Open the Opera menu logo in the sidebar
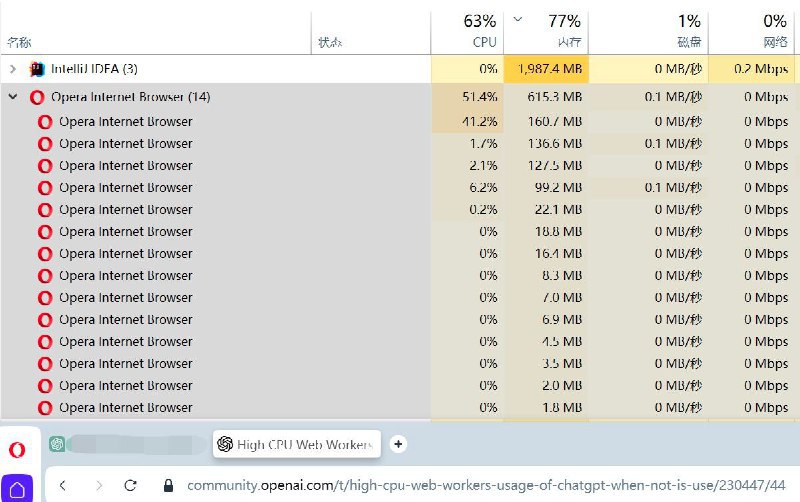 [16, 449]
